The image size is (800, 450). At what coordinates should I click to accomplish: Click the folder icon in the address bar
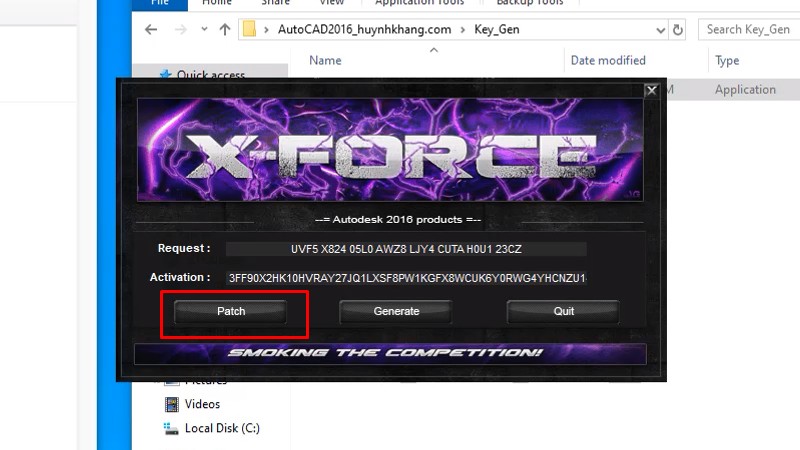point(250,29)
